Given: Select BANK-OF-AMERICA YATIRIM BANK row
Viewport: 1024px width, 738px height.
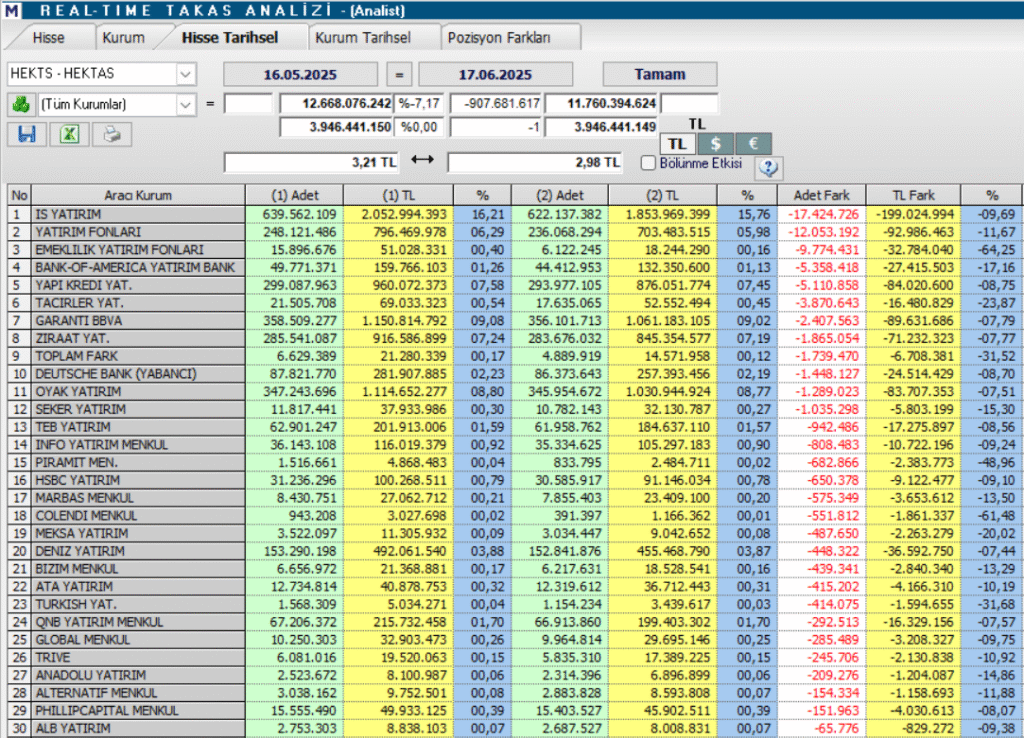Looking at the screenshot, I should coord(515,267).
